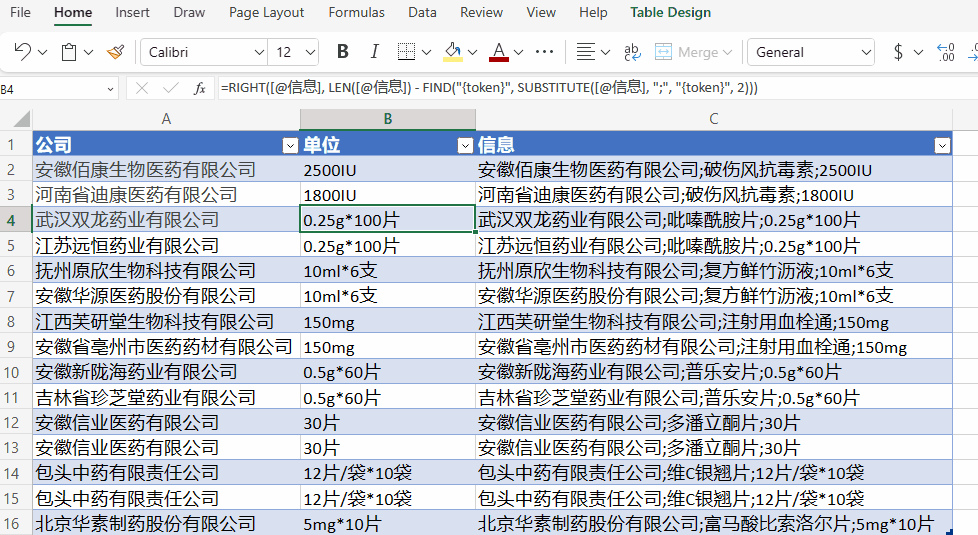Expand the alignment options arrow
The width and height of the screenshot is (978, 535).
(x=606, y=52)
